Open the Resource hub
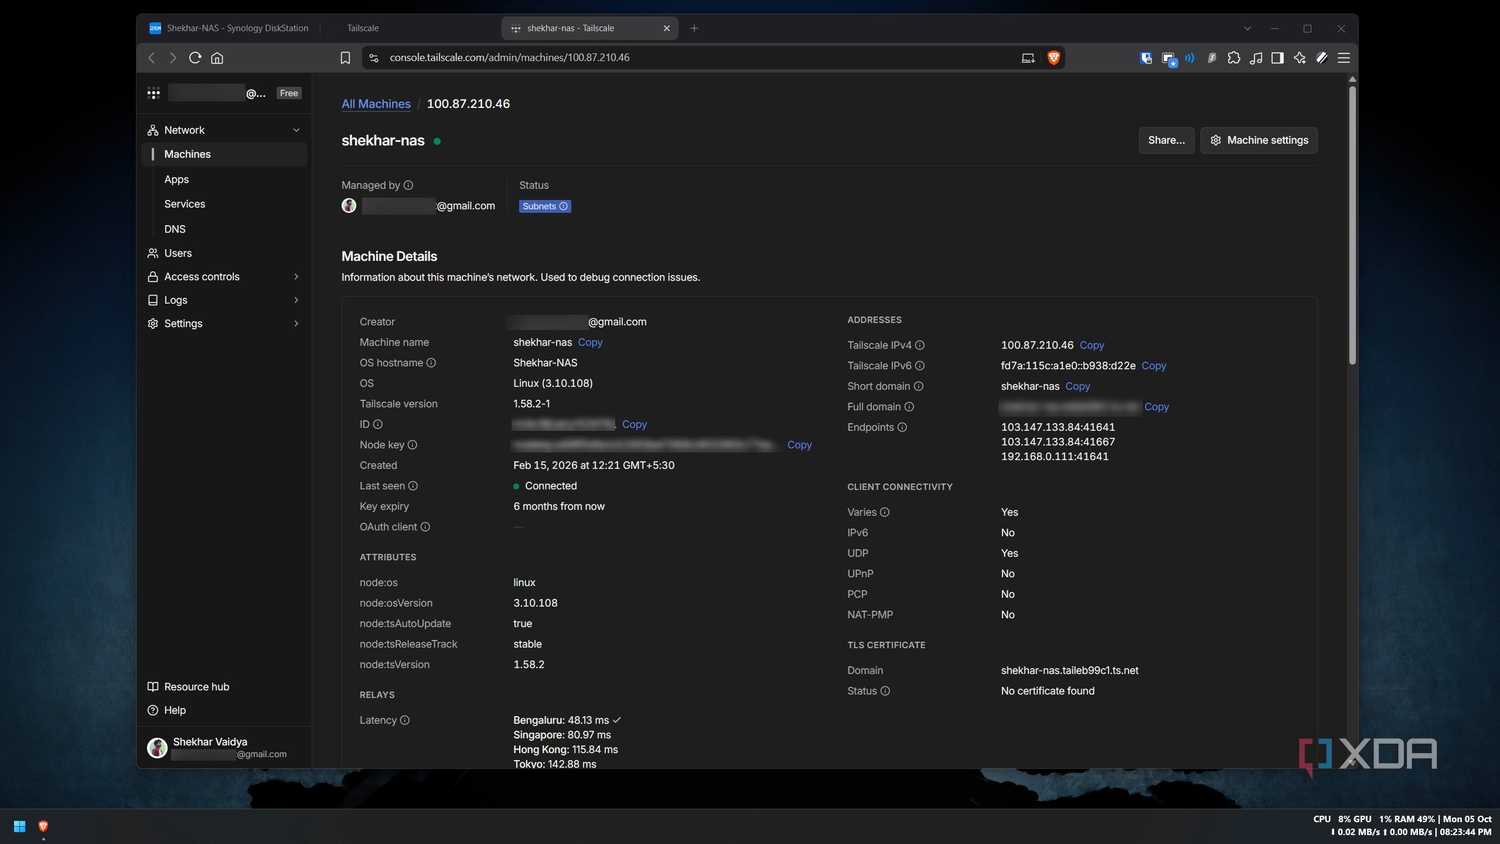1500x844 pixels. coord(188,687)
